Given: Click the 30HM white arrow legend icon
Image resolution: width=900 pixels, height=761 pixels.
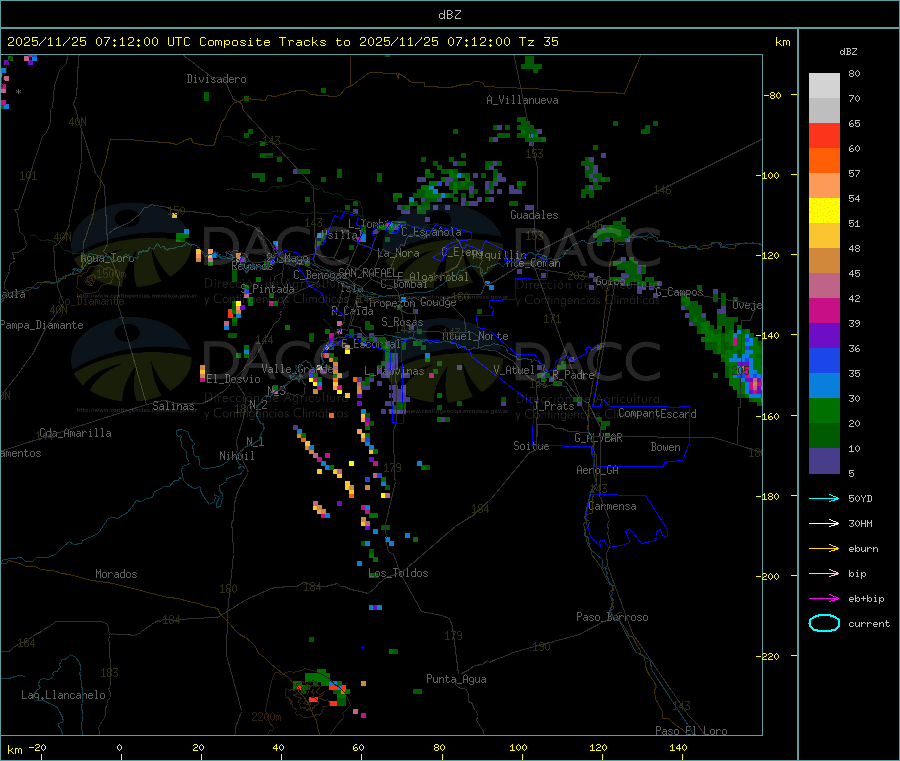Looking at the screenshot, I should (x=824, y=523).
